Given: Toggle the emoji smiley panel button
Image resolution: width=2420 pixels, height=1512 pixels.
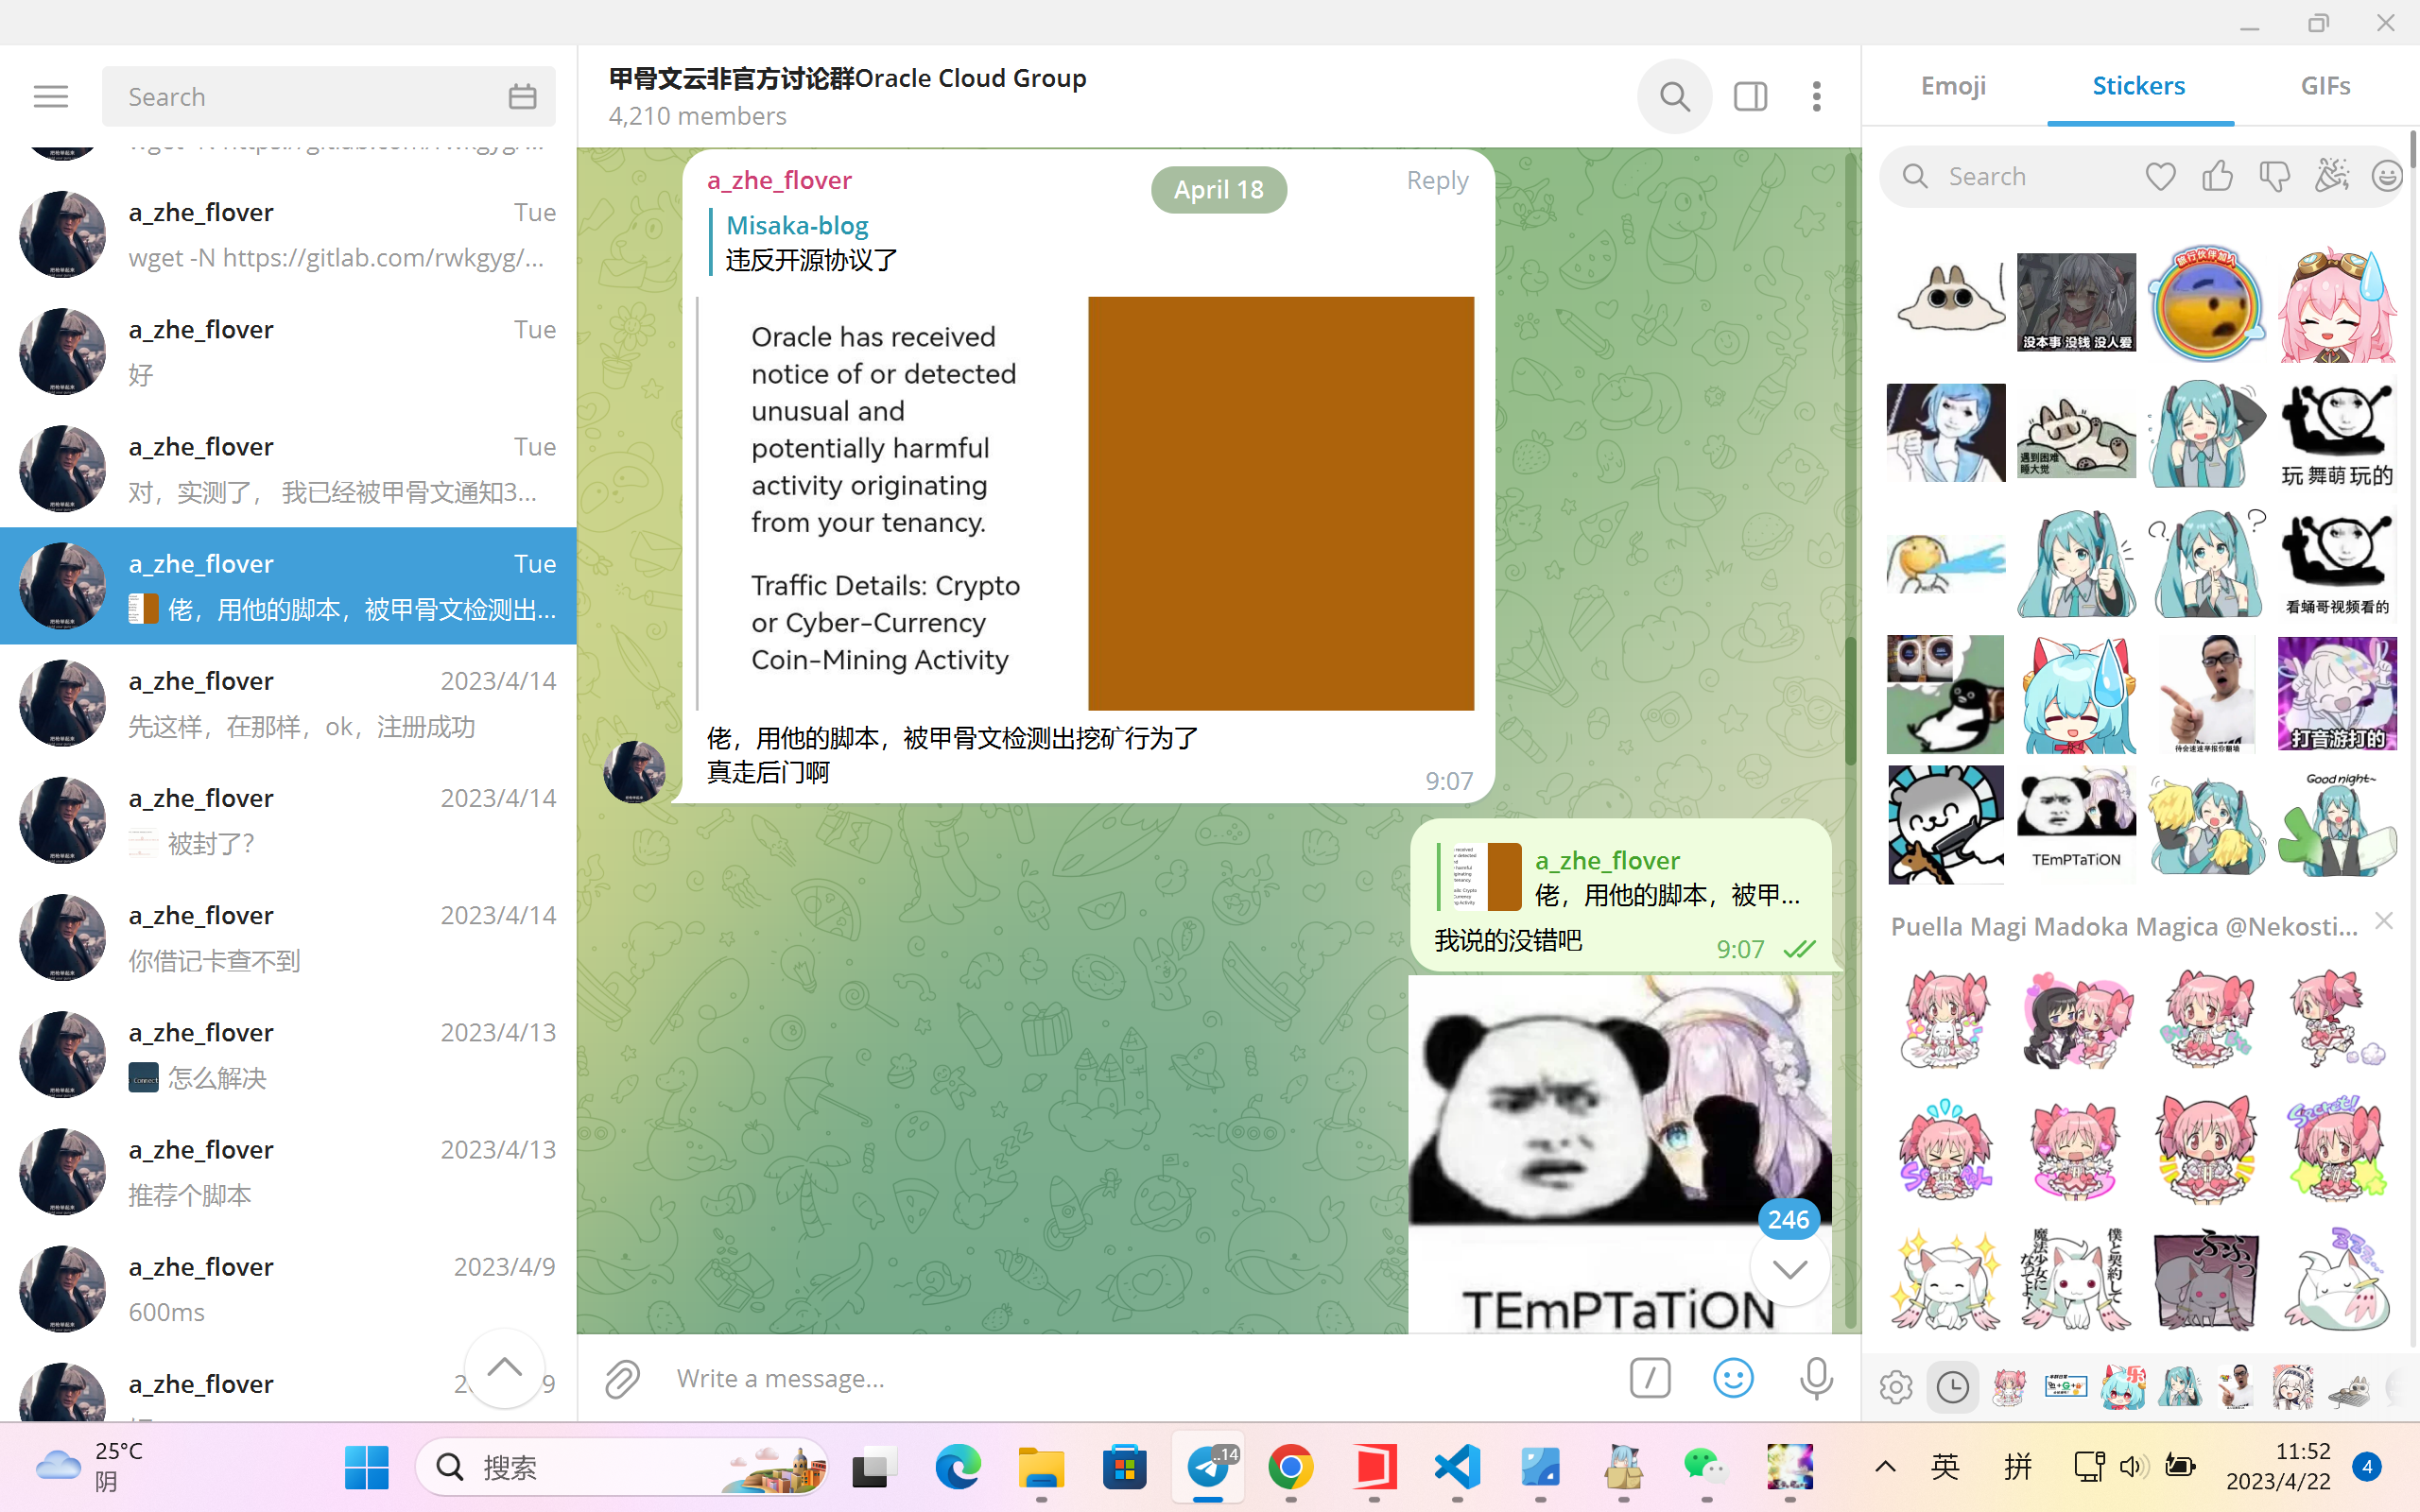Looking at the screenshot, I should [1733, 1378].
